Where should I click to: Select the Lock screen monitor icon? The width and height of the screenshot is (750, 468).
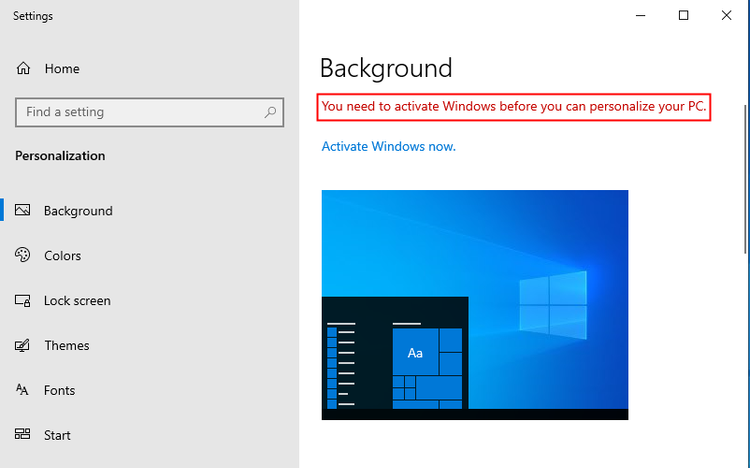point(23,301)
